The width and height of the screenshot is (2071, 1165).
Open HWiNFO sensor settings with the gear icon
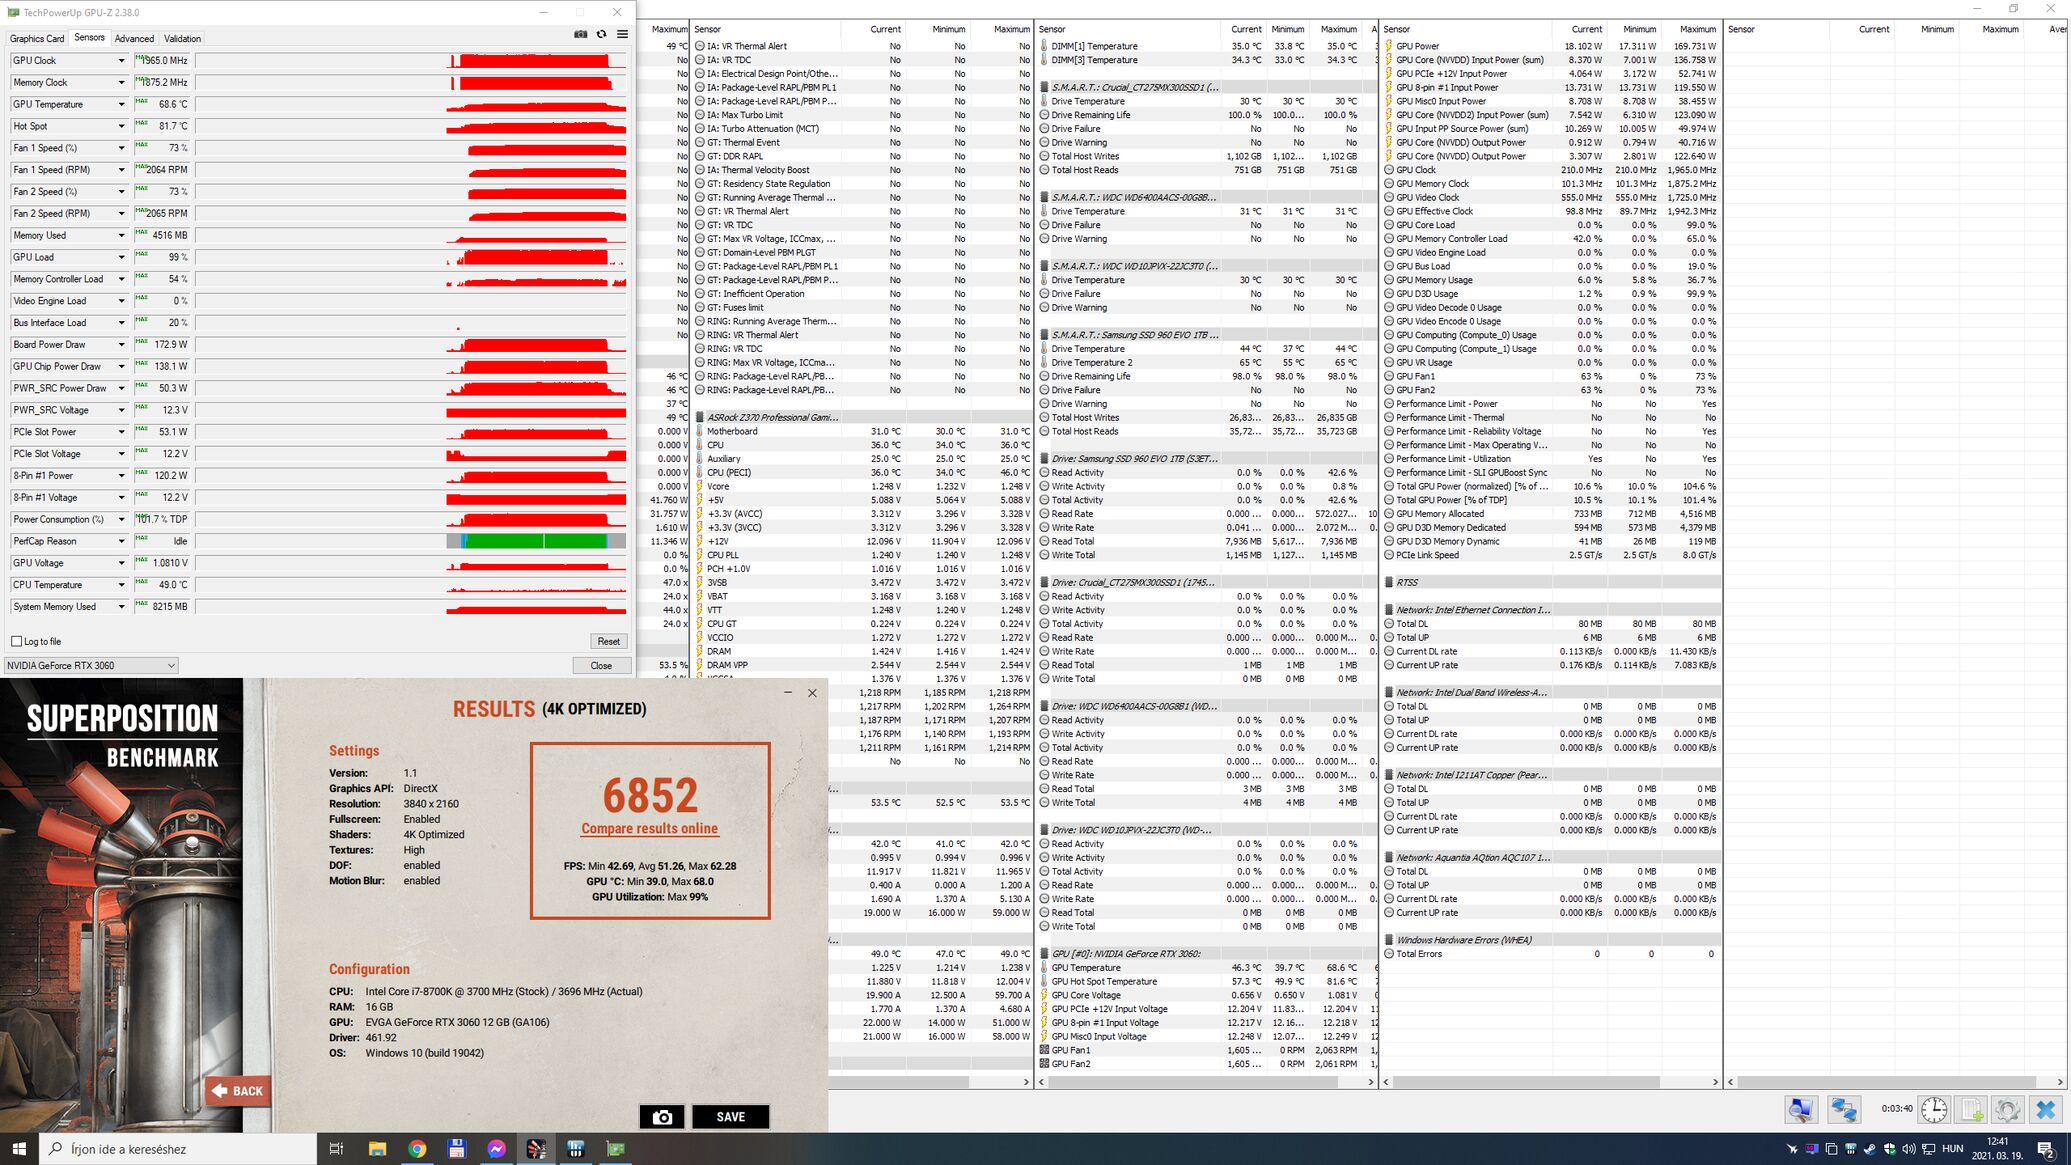(2008, 1109)
